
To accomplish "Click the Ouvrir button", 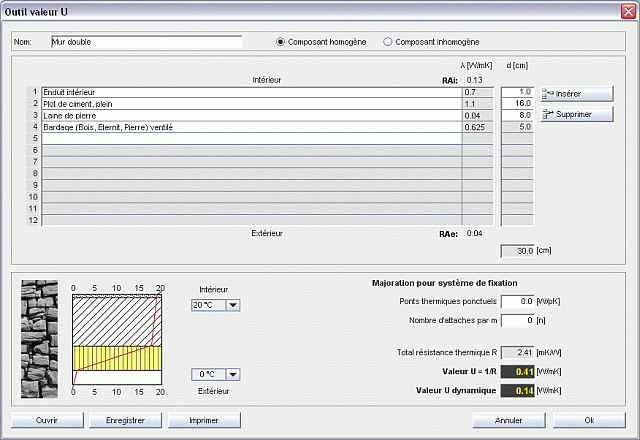I will pos(47,420).
